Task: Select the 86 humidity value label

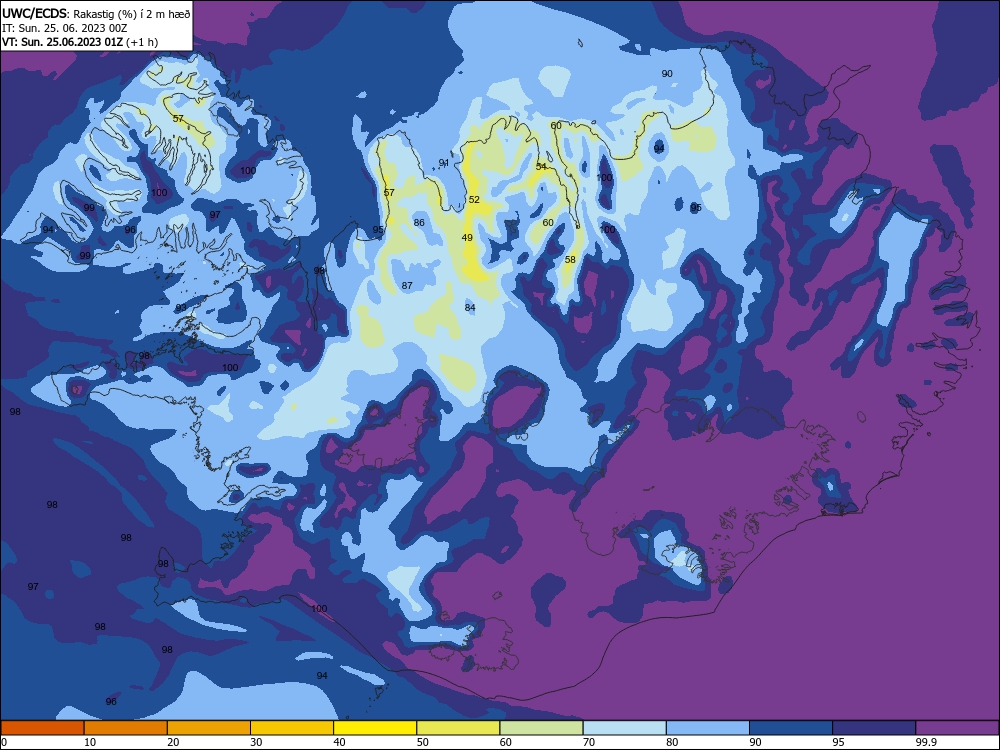Action: pos(419,223)
